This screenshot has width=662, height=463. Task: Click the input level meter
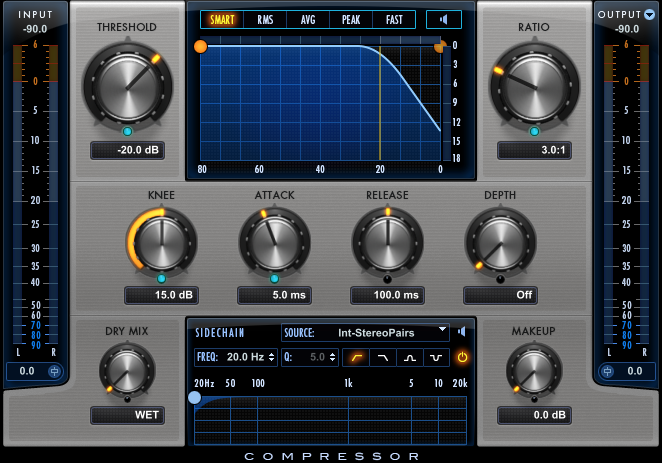(35, 195)
